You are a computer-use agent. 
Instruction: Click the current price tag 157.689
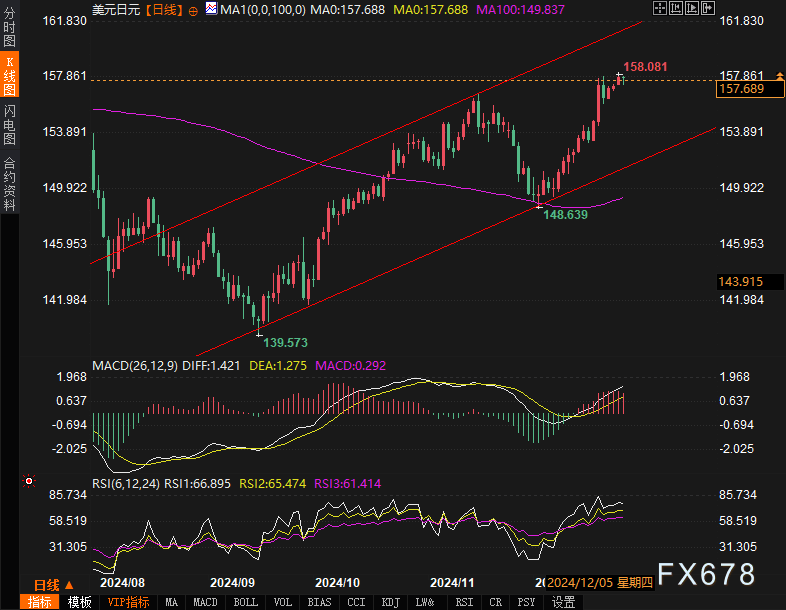pos(749,89)
